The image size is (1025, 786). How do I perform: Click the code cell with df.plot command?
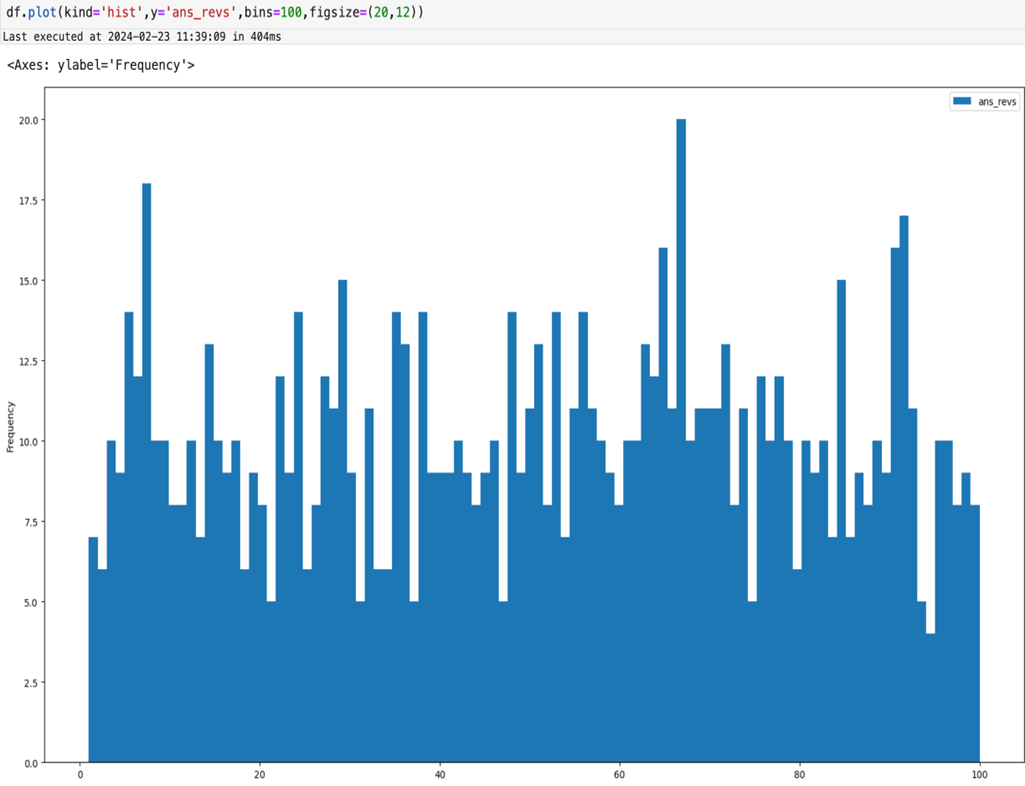coord(512,13)
